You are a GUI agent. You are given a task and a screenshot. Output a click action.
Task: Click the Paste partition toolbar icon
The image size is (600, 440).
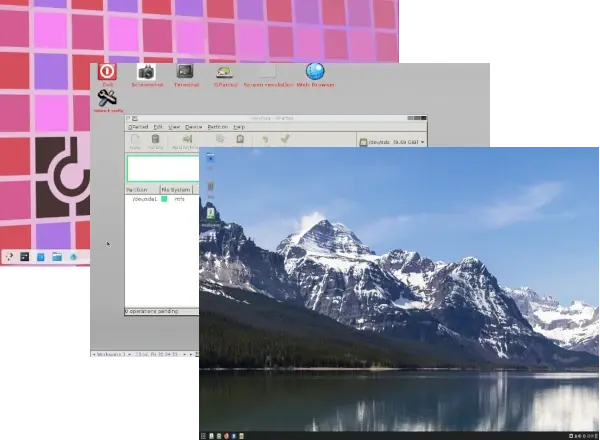pyautogui.click(x=240, y=140)
